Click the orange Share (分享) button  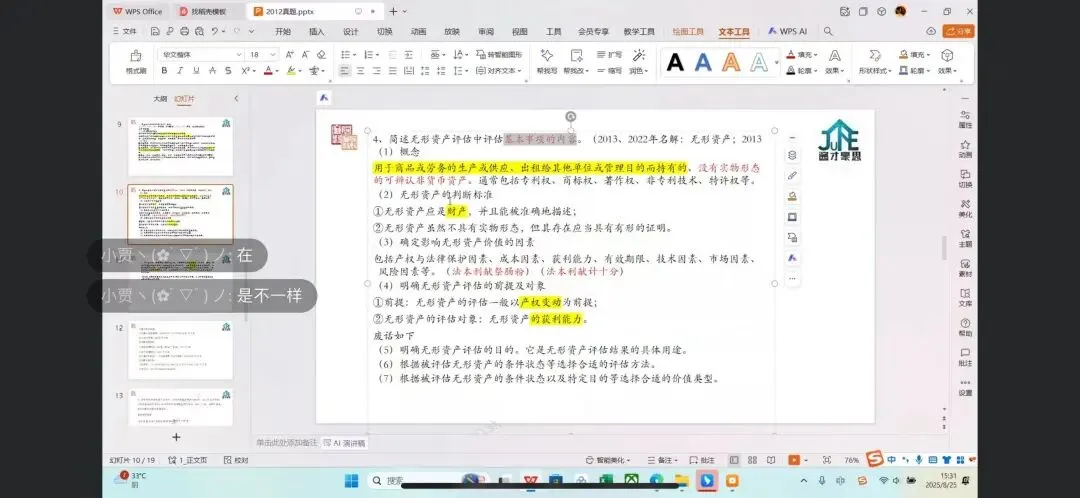[x=958, y=32]
